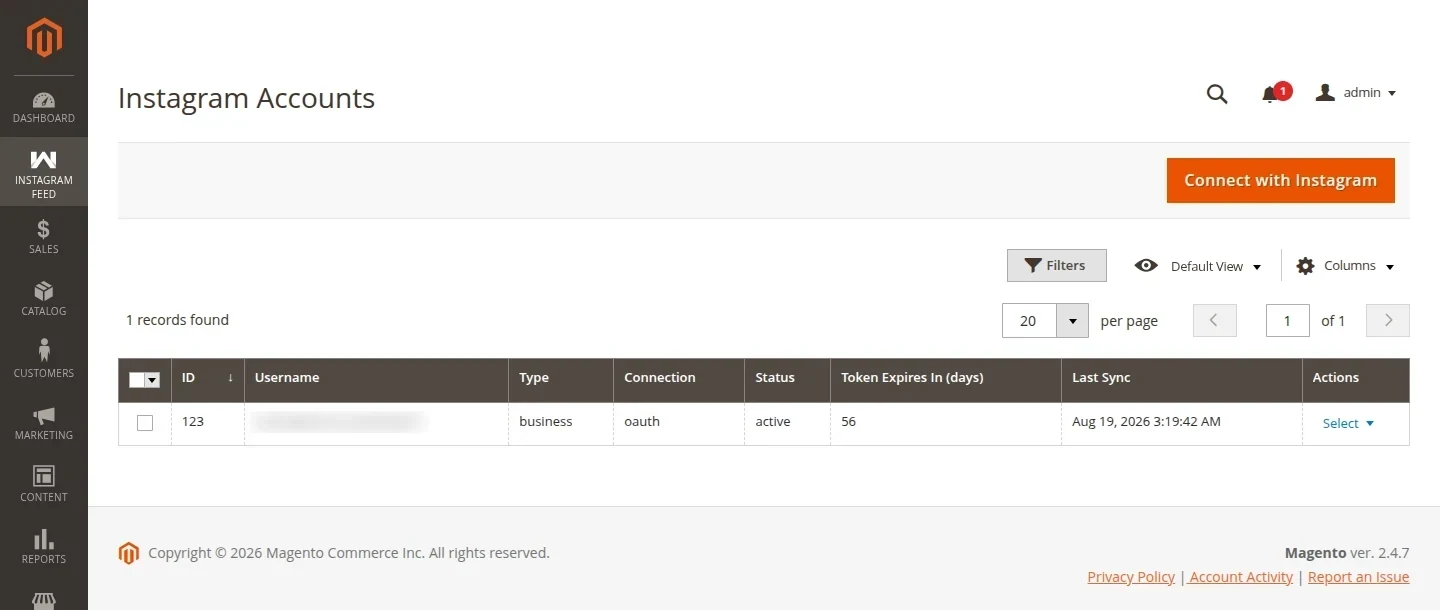Viewport: 1440px width, 610px height.
Task: Open the Account Activity link
Action: (1241, 577)
